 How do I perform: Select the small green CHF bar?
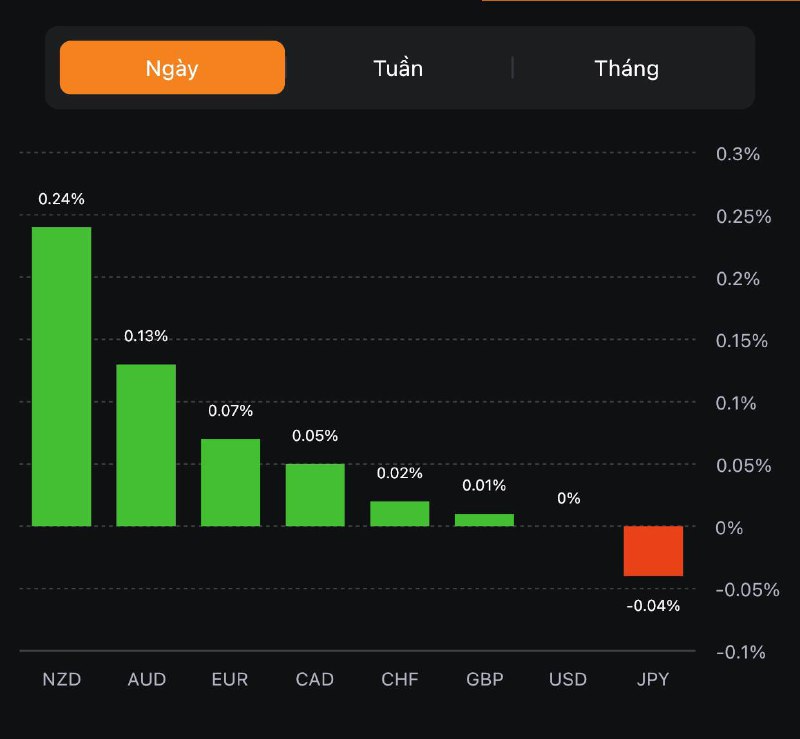pos(399,513)
